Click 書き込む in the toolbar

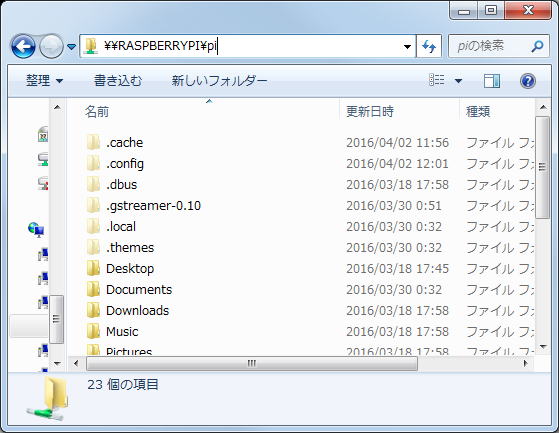coord(118,81)
